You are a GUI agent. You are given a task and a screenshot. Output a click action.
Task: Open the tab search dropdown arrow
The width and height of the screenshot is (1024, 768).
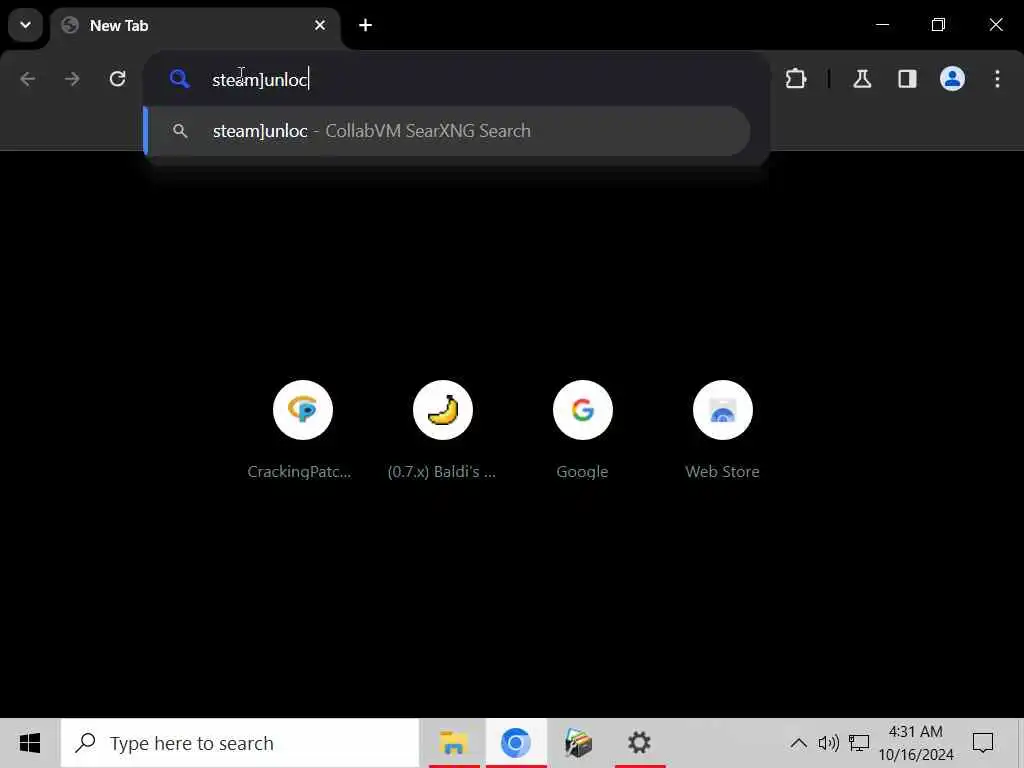point(25,25)
